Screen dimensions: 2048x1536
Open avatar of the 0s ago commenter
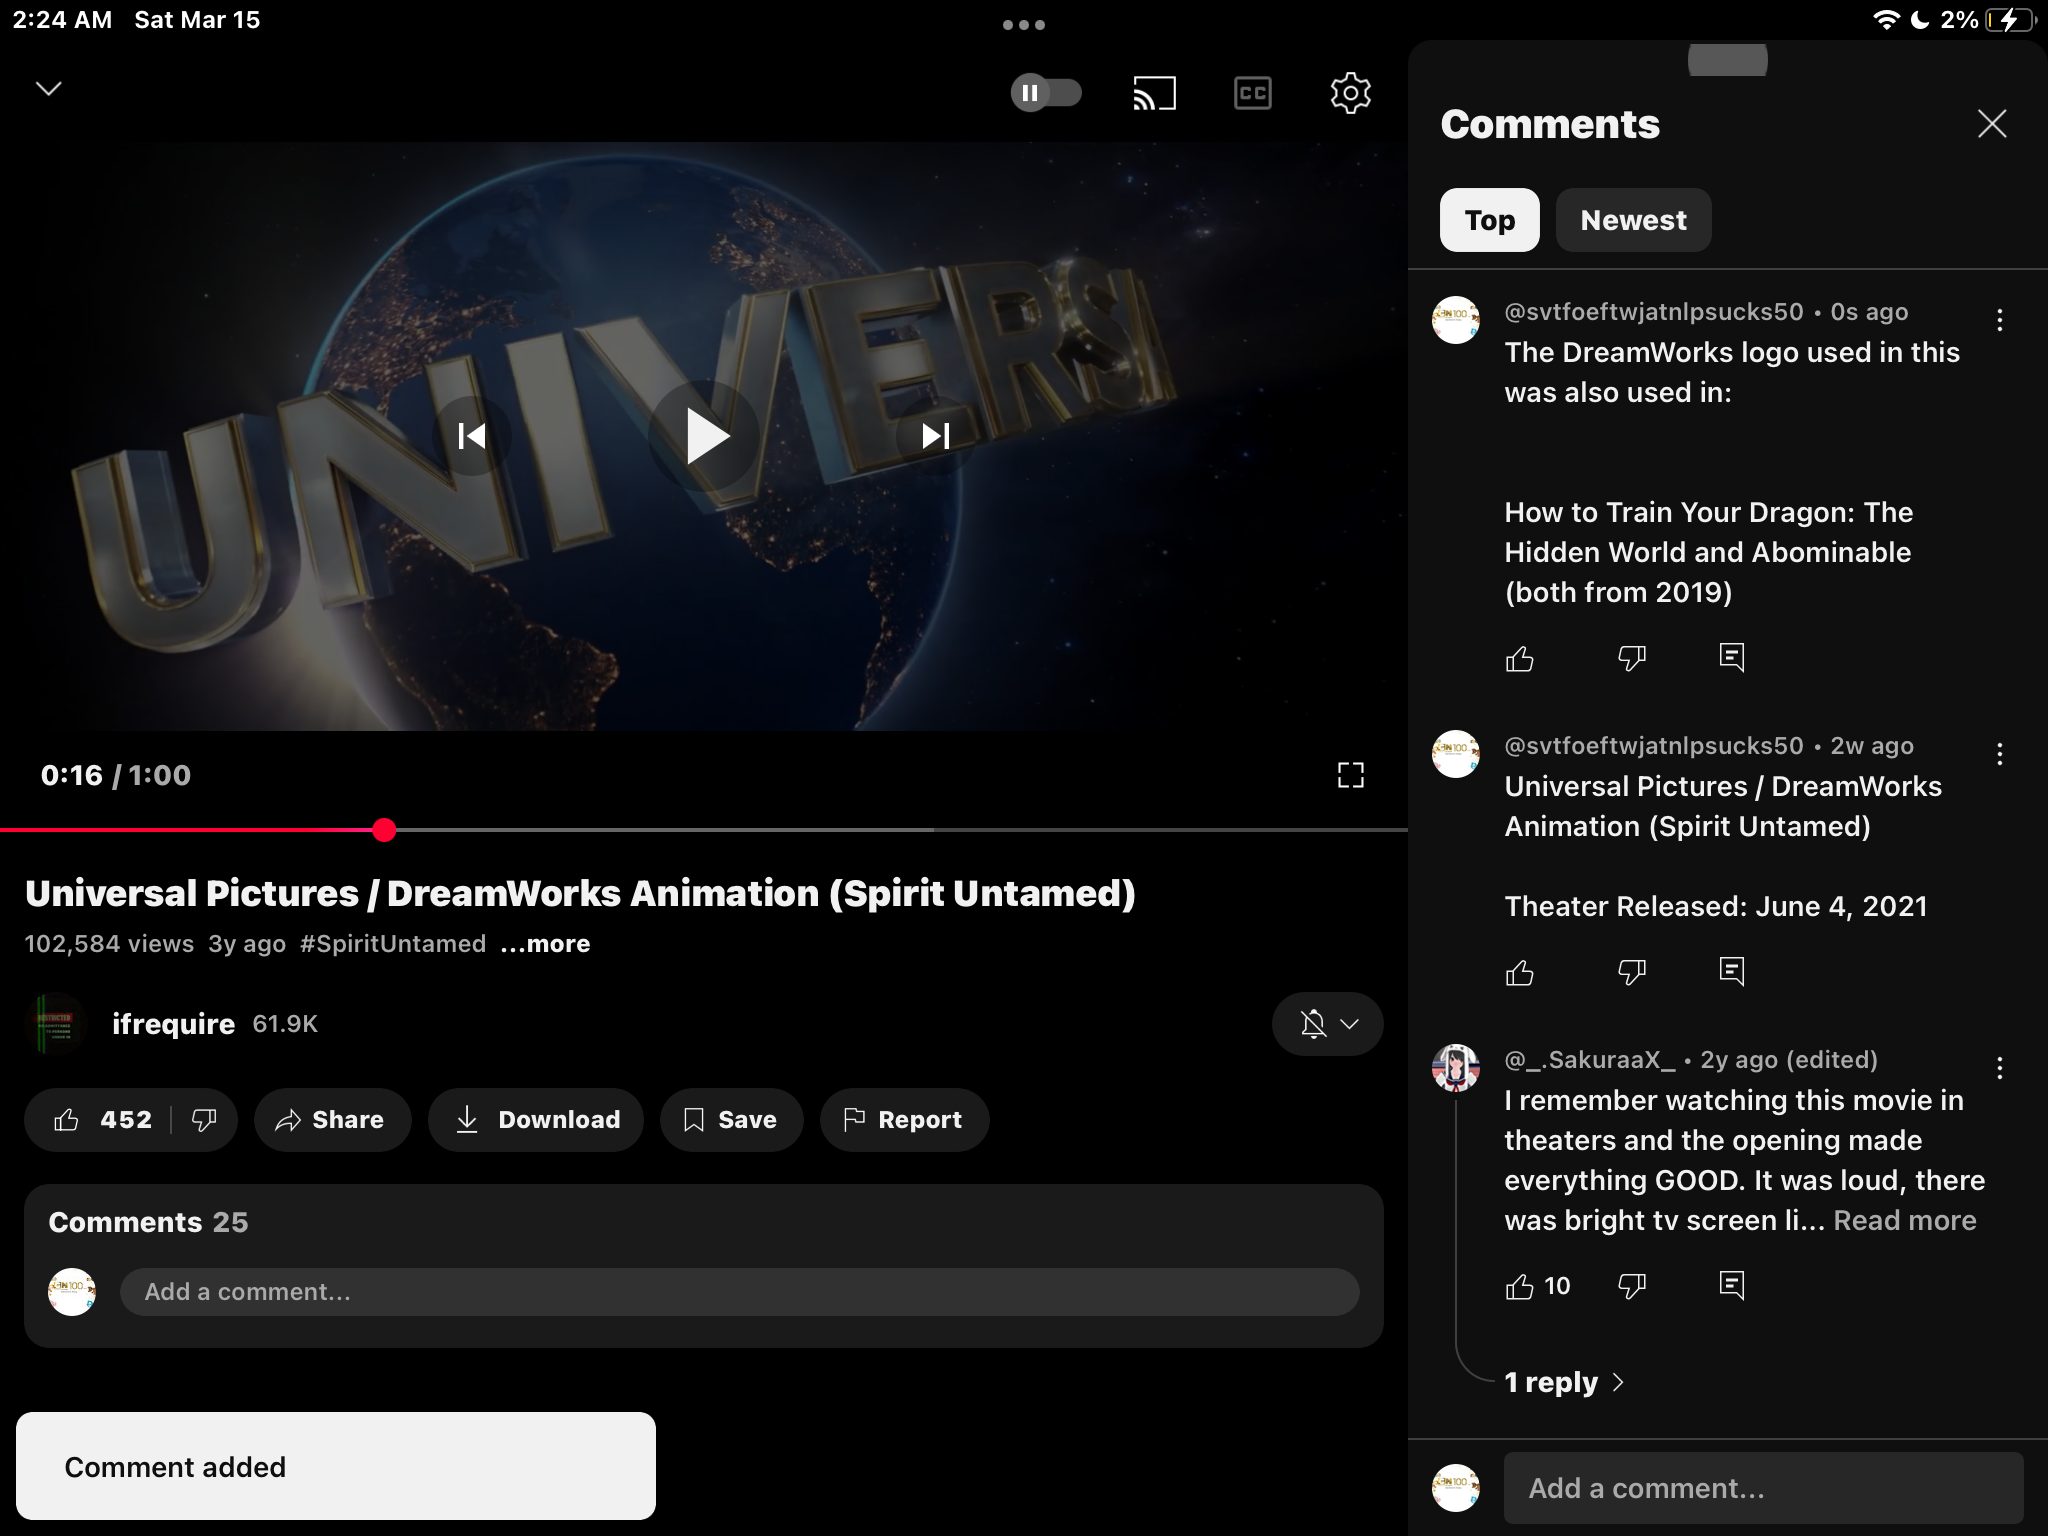coord(1455,320)
